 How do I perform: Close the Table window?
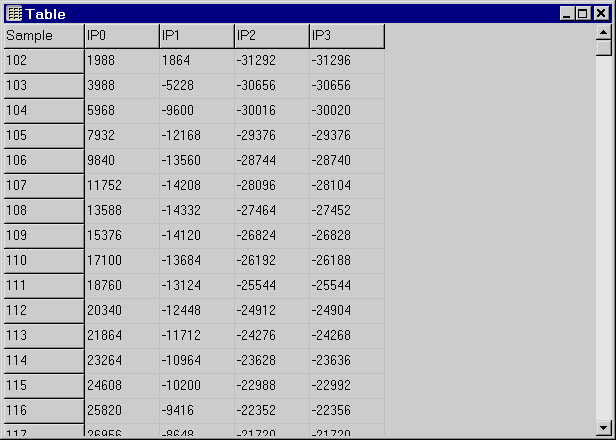coord(600,14)
